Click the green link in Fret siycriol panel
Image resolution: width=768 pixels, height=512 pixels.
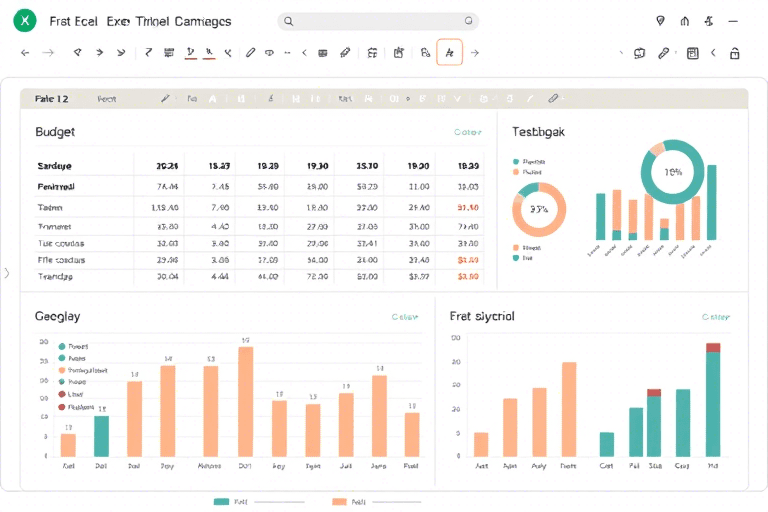pos(715,317)
